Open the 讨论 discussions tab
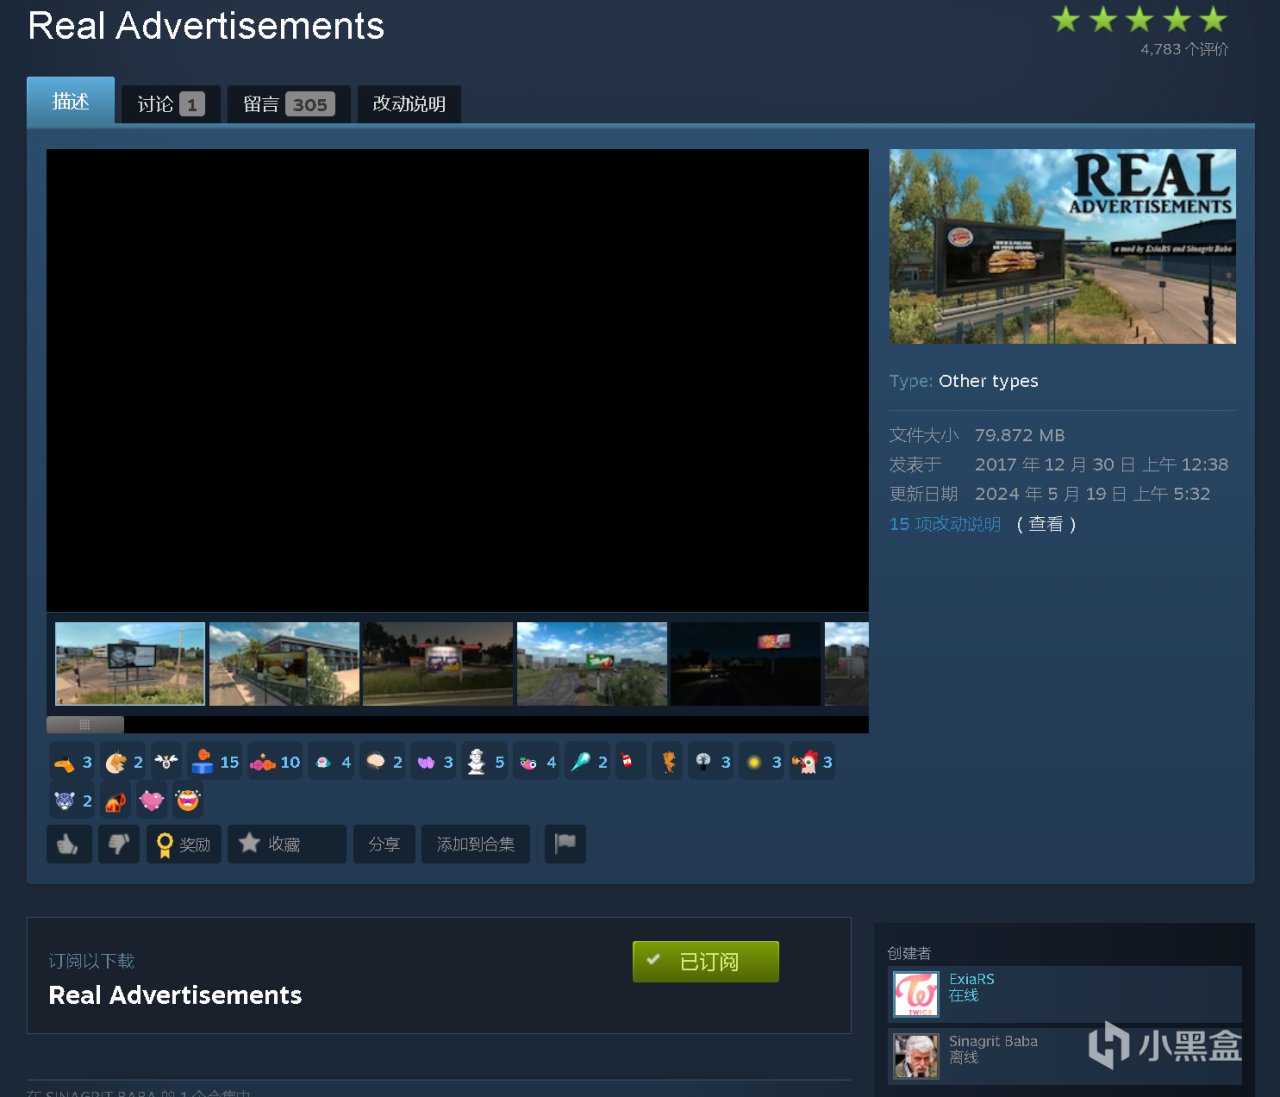This screenshot has width=1280, height=1097. point(171,104)
